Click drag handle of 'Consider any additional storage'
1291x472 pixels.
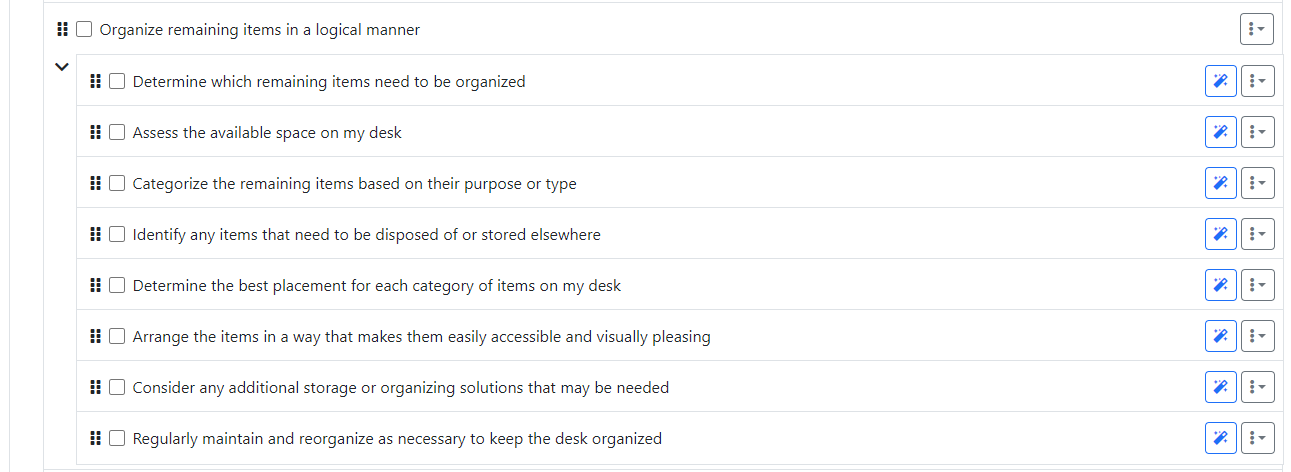(x=96, y=387)
